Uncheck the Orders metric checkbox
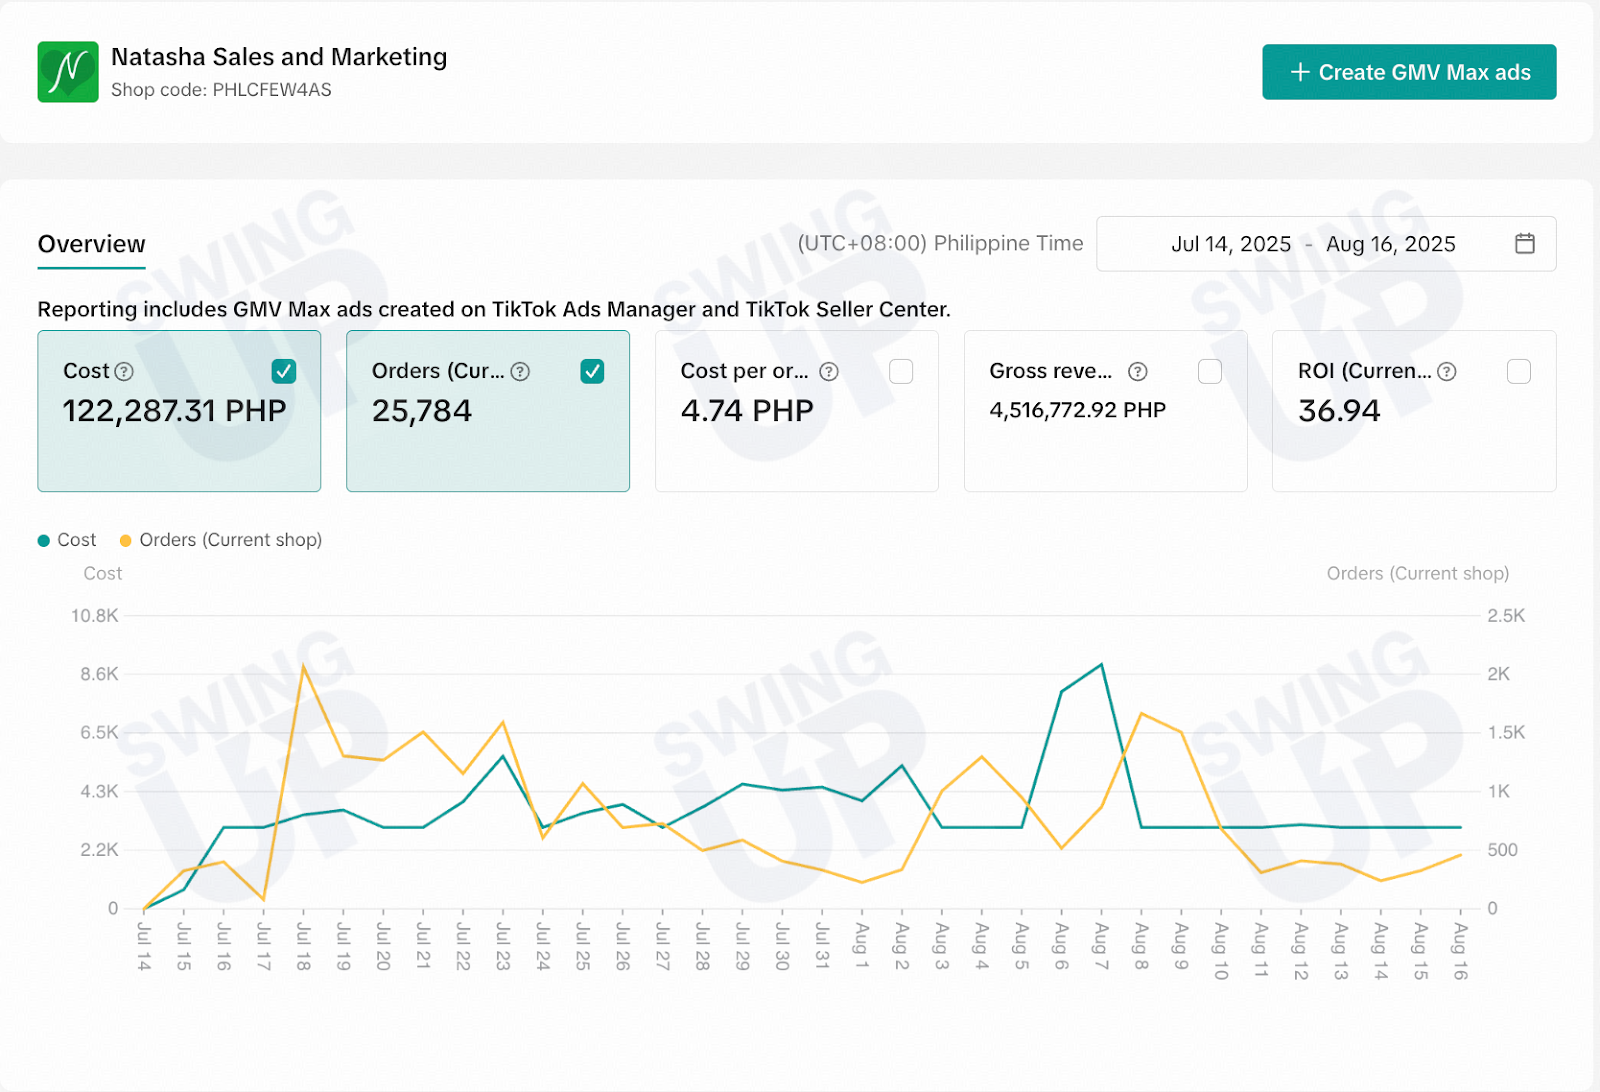 point(593,372)
